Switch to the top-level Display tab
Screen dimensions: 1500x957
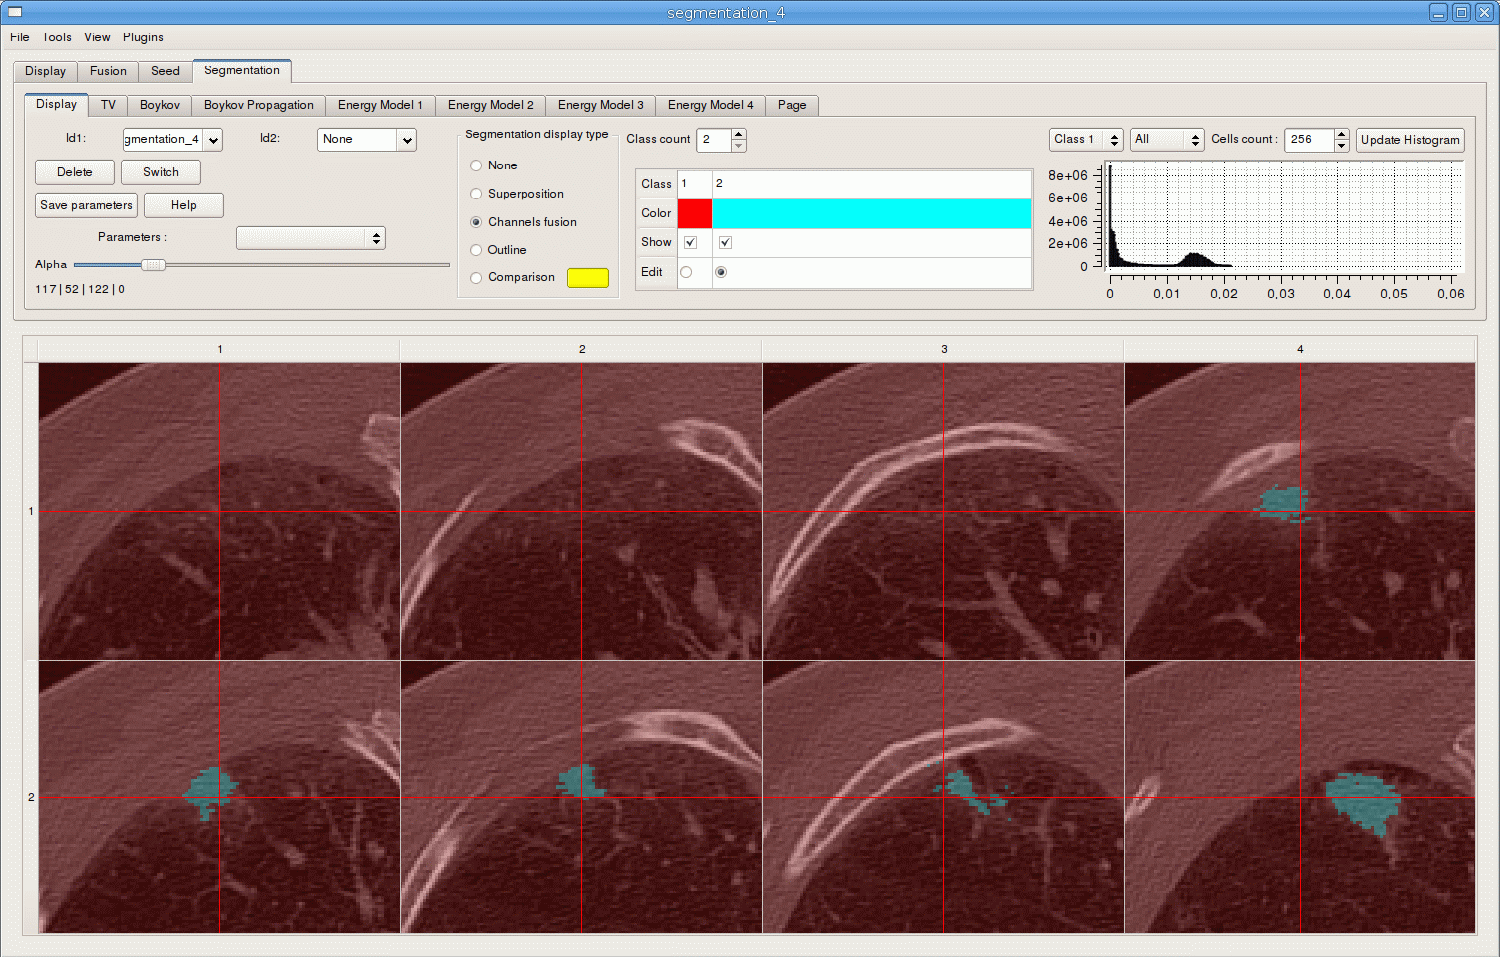(x=45, y=71)
